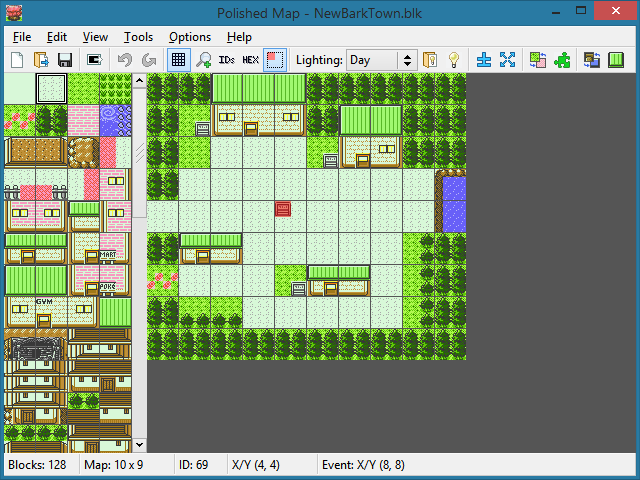Select the plain light green block in palette
640x480 pixels.
coord(20,89)
